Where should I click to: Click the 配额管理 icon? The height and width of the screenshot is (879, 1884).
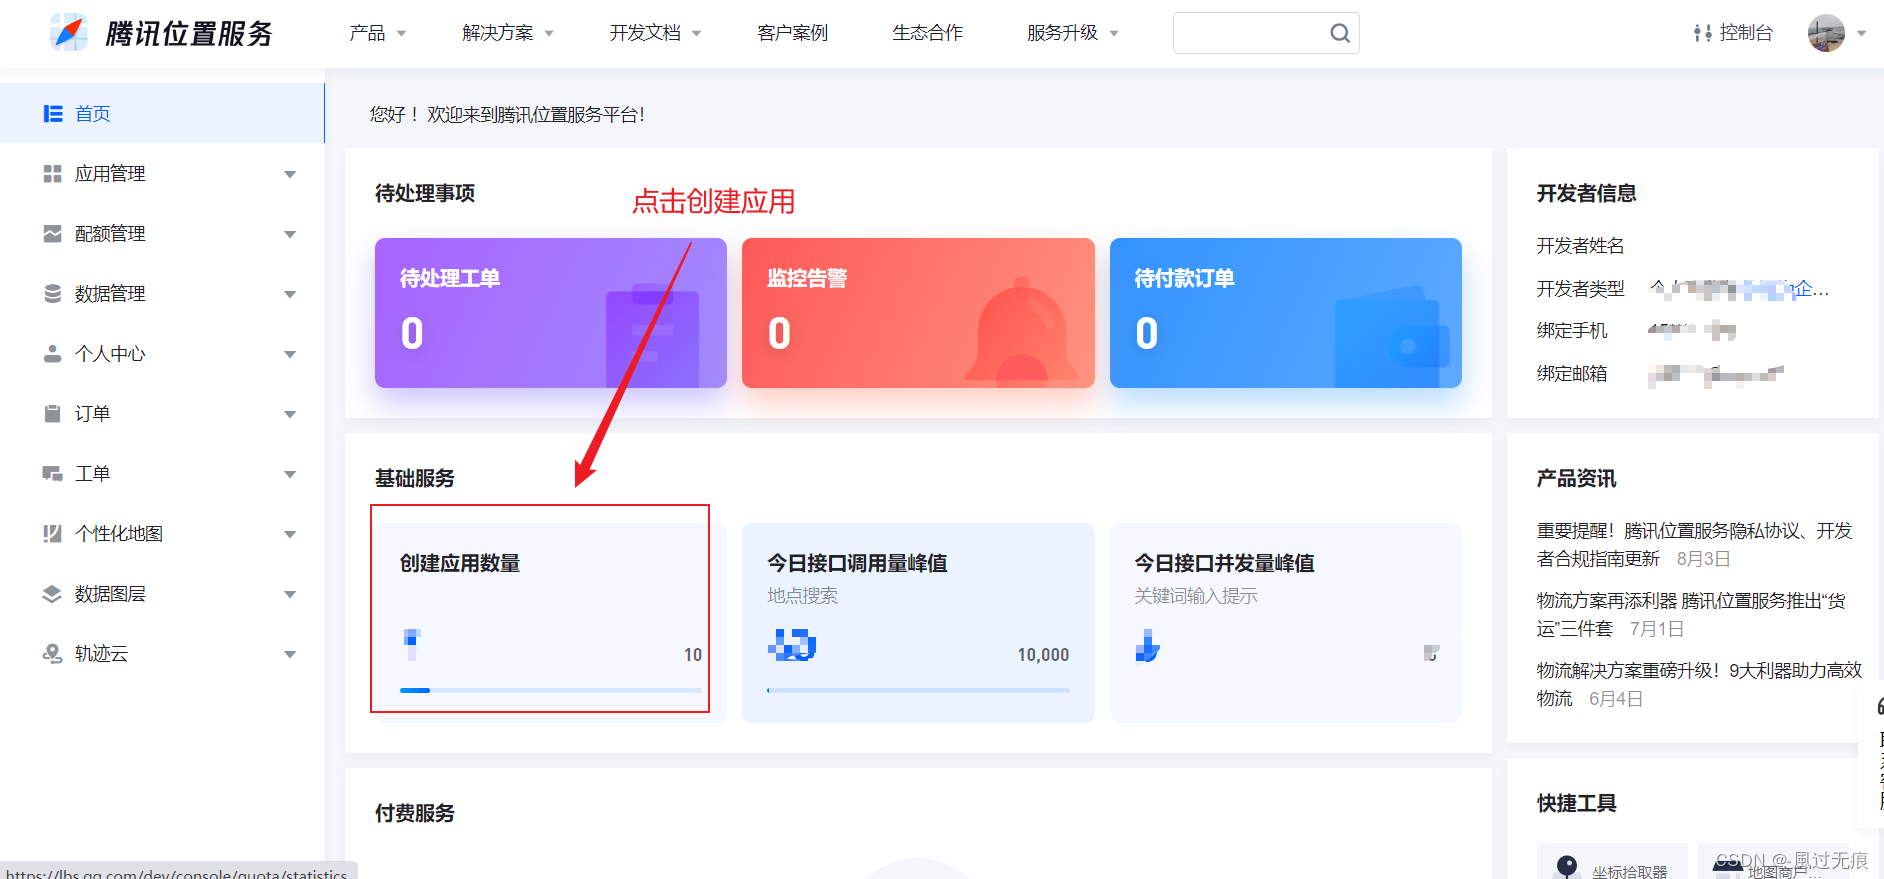(x=53, y=234)
